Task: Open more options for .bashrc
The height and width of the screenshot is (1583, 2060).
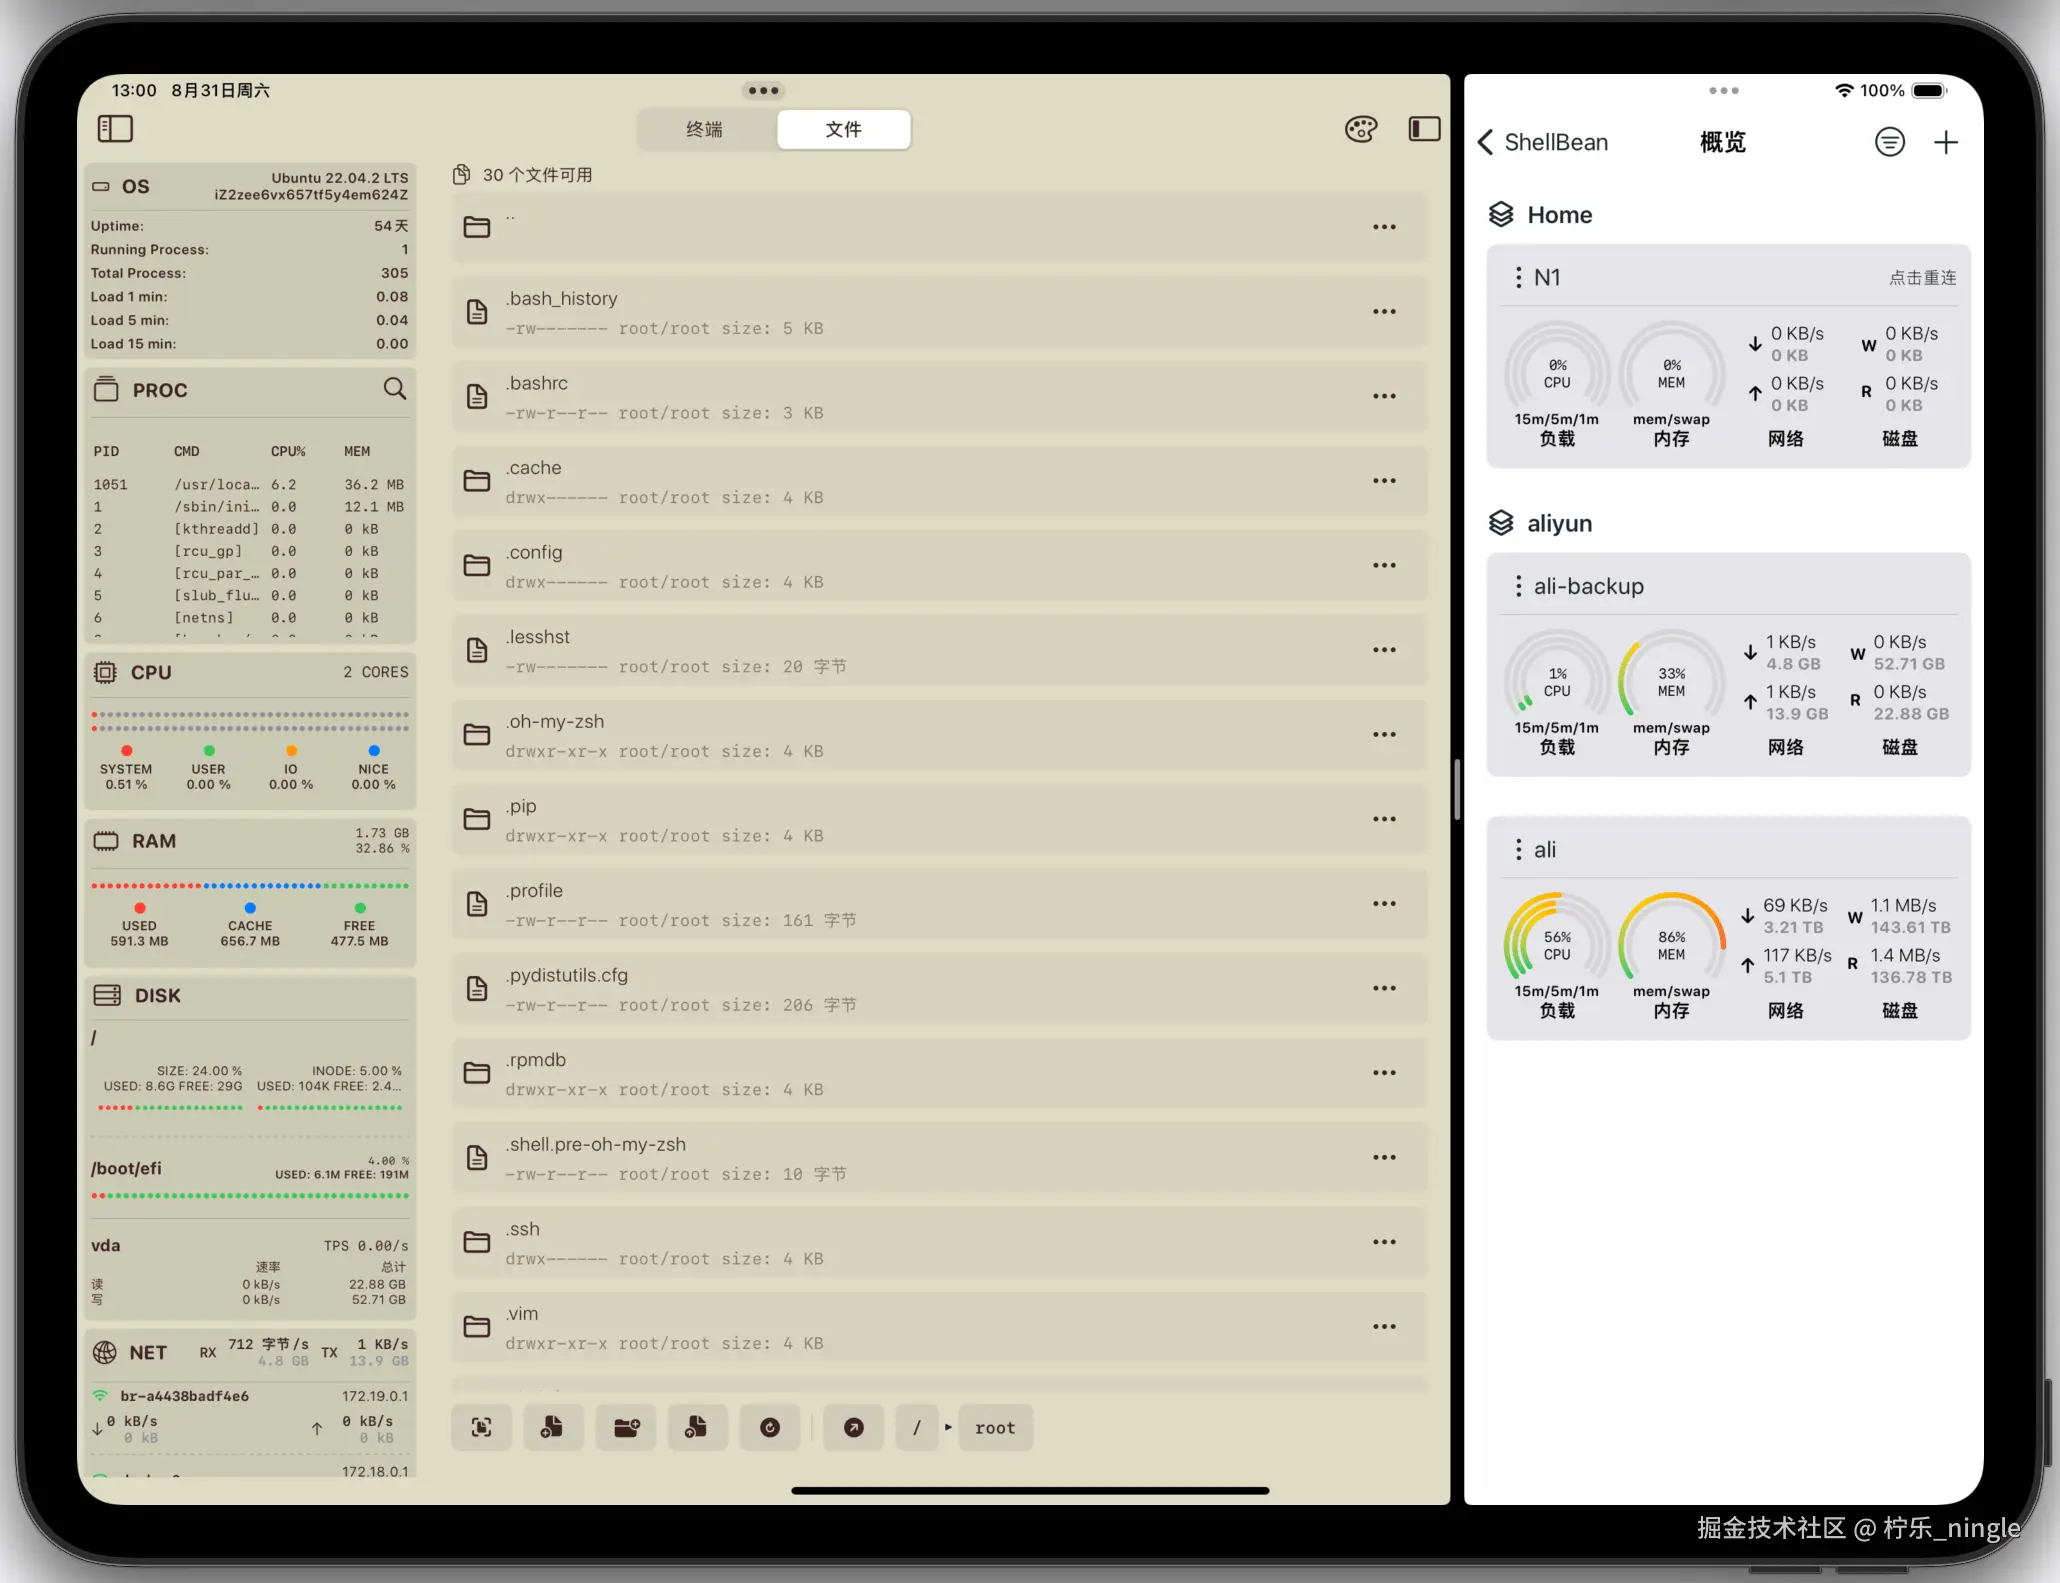Action: [1384, 397]
